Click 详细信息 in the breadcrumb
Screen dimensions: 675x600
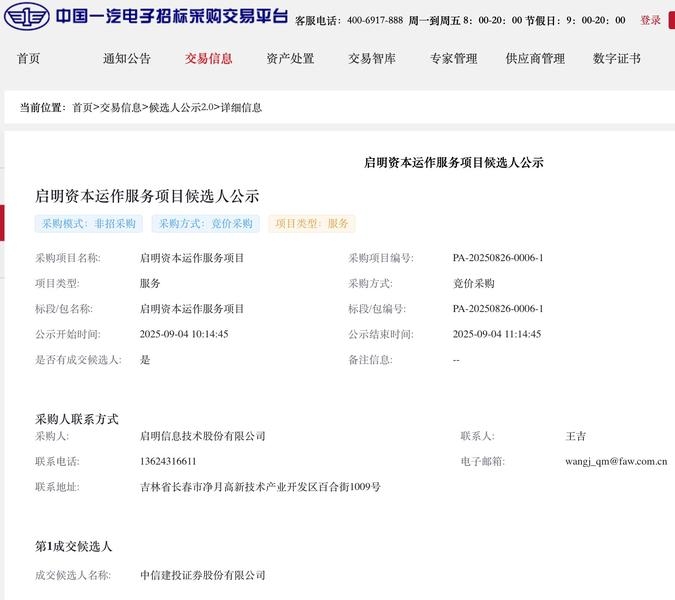241,107
